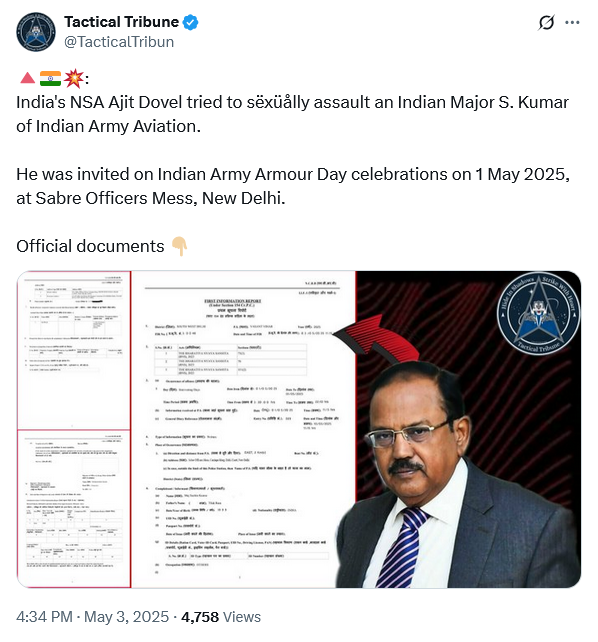The width and height of the screenshot is (598, 642).
Task: Open the Grok slashed-circle icon
Action: [546, 22]
